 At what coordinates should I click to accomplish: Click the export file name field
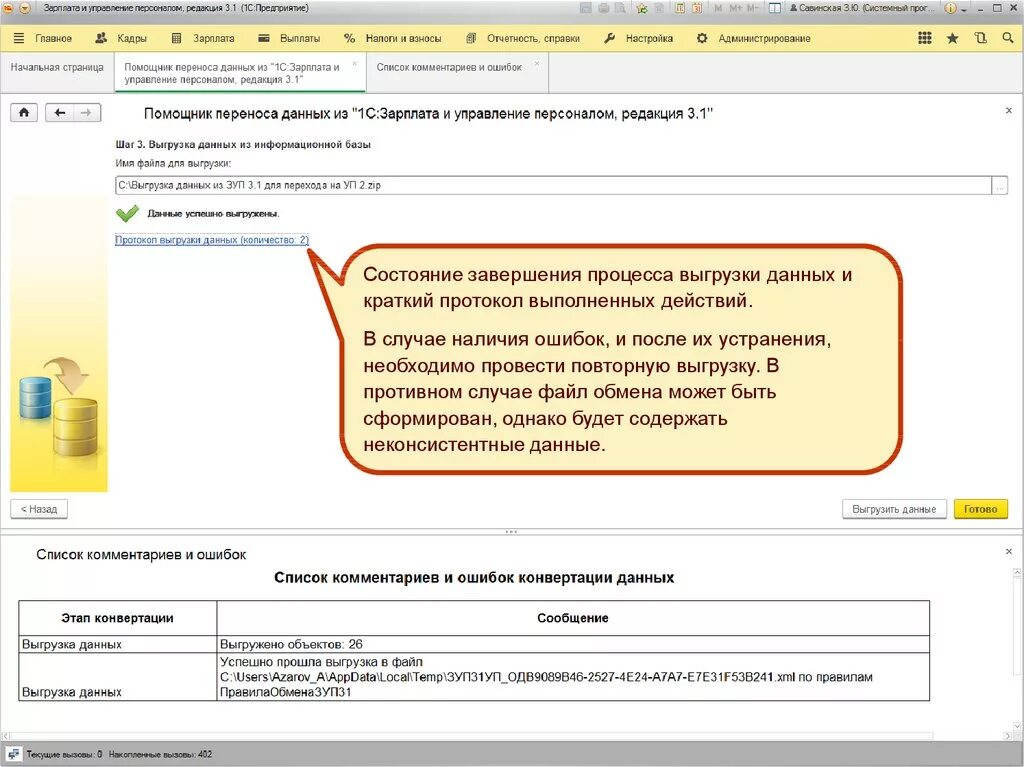[x=553, y=186]
